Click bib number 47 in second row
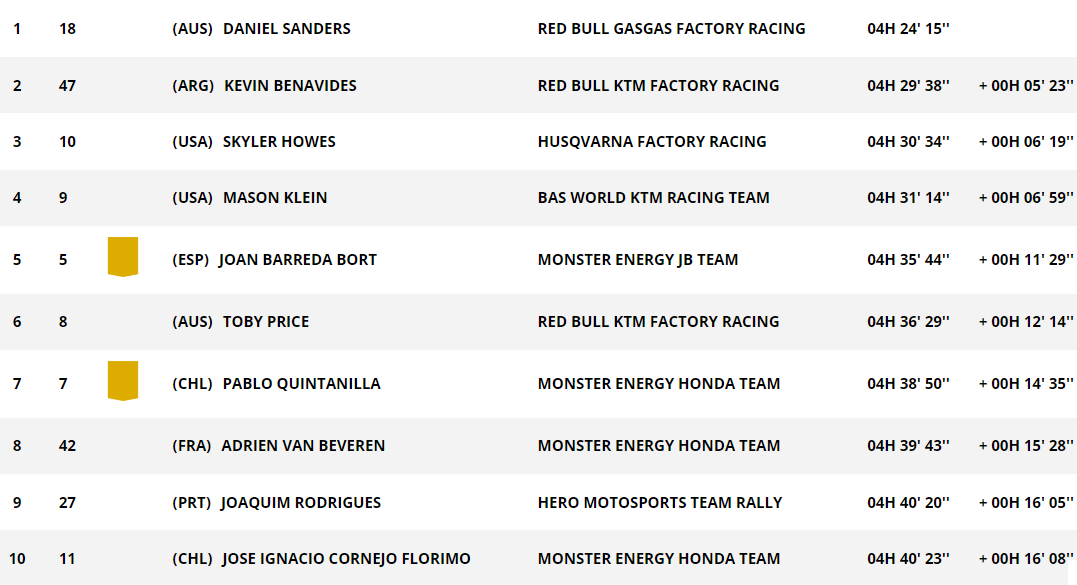The height and width of the screenshot is (585, 1077). (67, 86)
